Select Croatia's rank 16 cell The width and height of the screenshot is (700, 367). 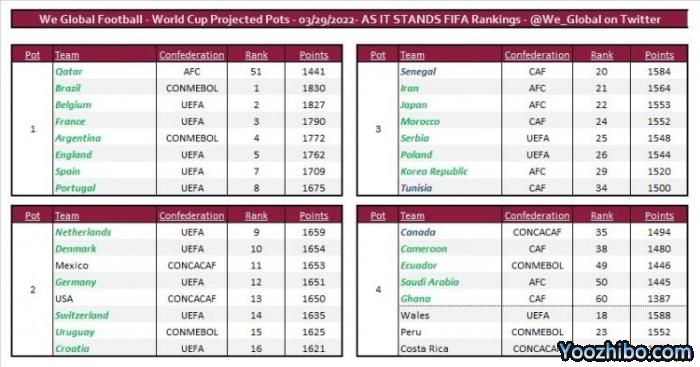click(256, 348)
